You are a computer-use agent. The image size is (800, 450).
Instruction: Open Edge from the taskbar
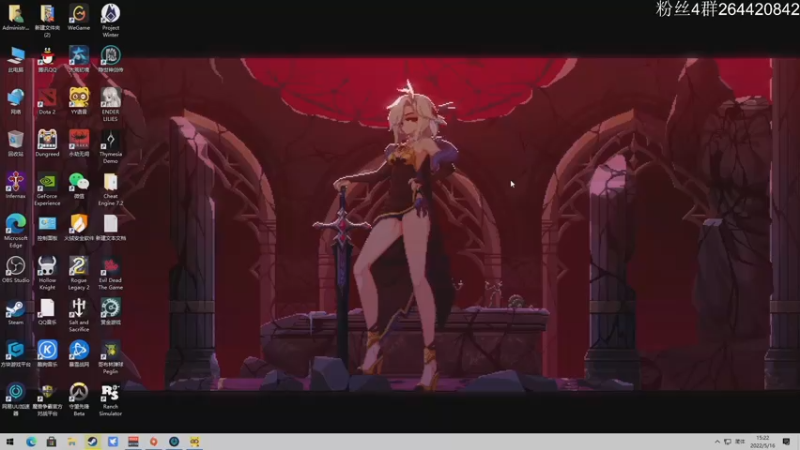tap(31, 442)
